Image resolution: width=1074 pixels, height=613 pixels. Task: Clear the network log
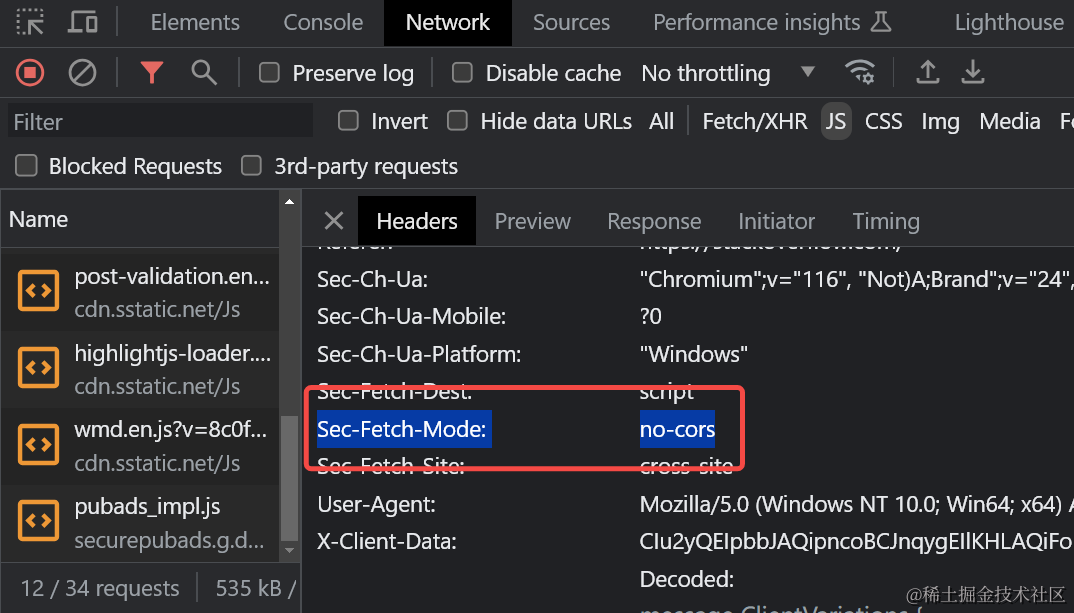pos(82,72)
